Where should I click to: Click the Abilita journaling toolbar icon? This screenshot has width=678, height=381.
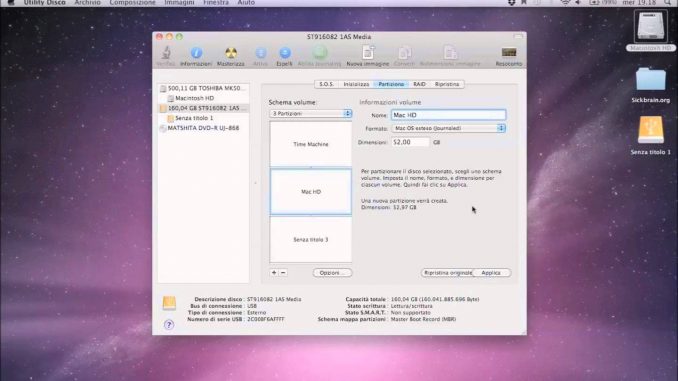pyautogui.click(x=320, y=53)
